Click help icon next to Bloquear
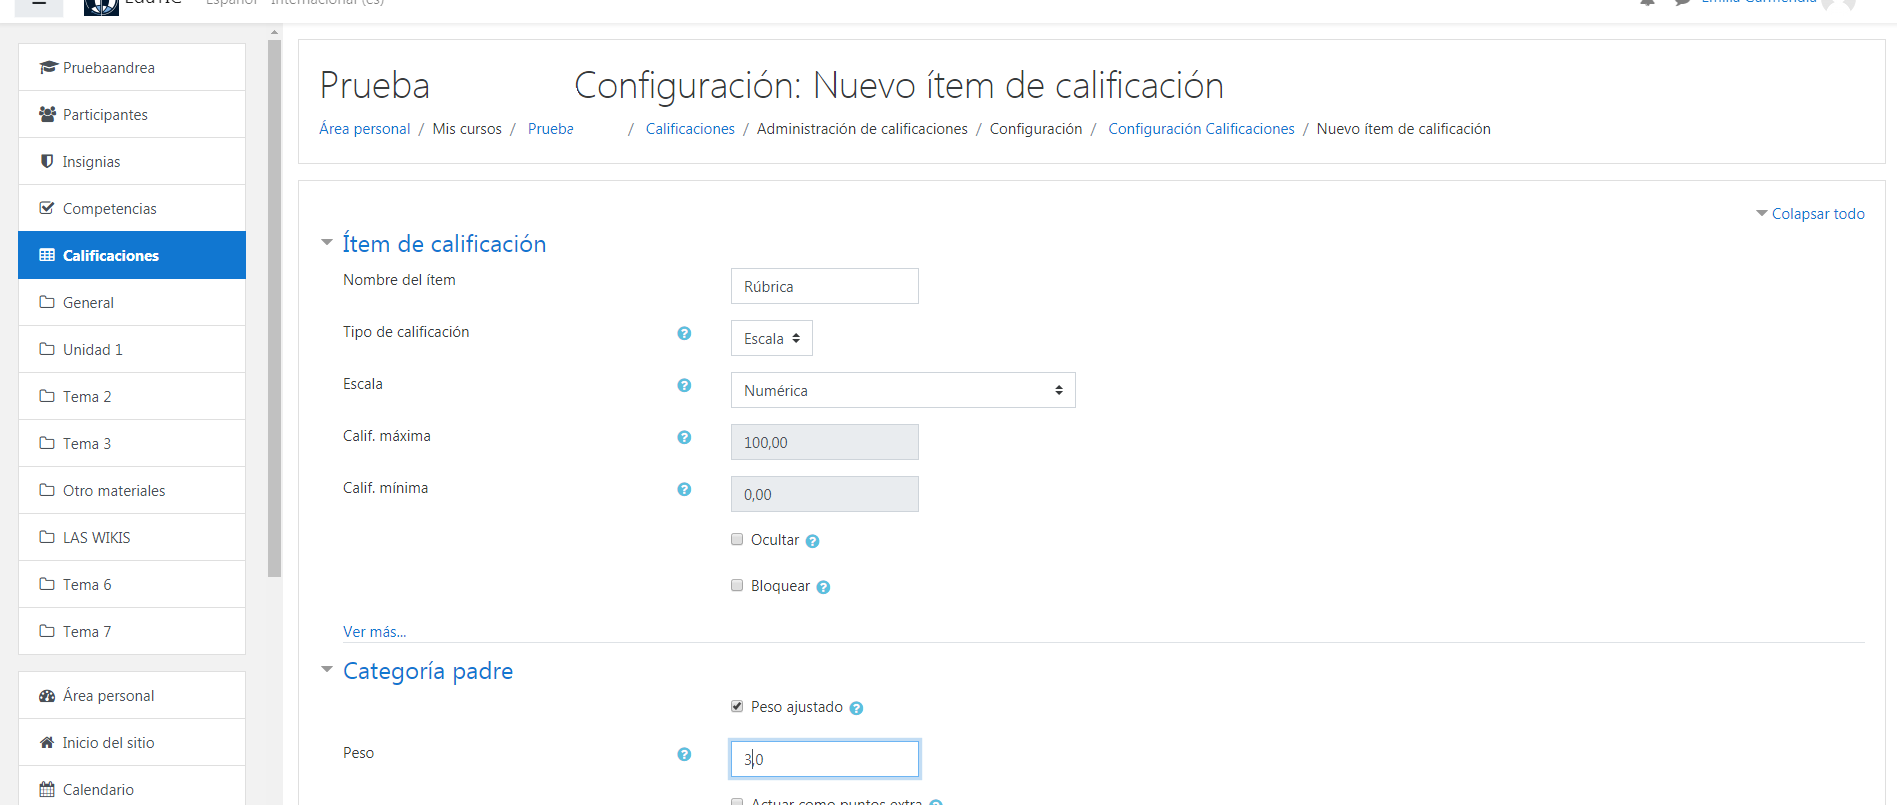The height and width of the screenshot is (805, 1897). [823, 587]
